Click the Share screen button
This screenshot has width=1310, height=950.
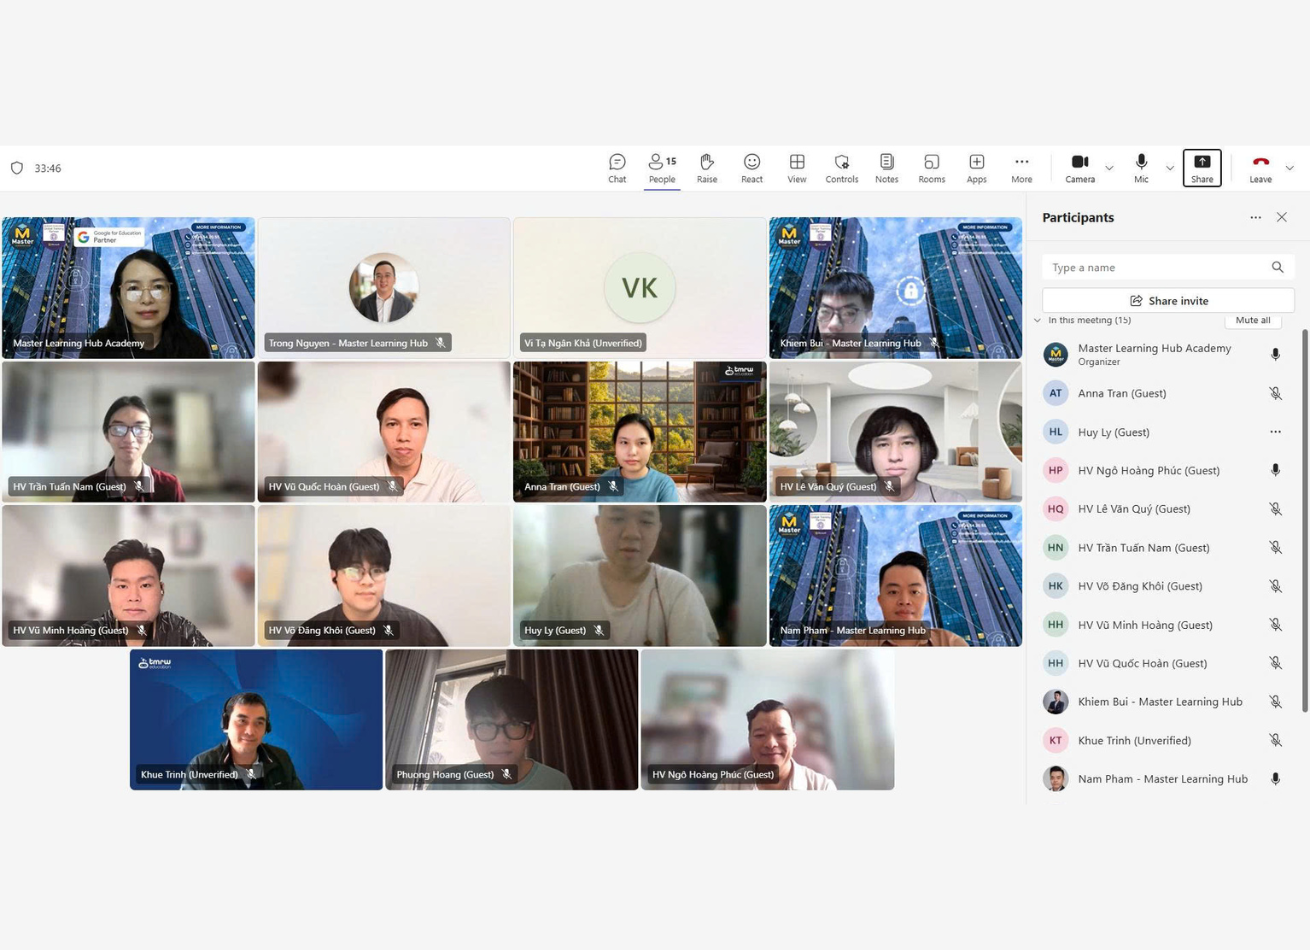1201,168
